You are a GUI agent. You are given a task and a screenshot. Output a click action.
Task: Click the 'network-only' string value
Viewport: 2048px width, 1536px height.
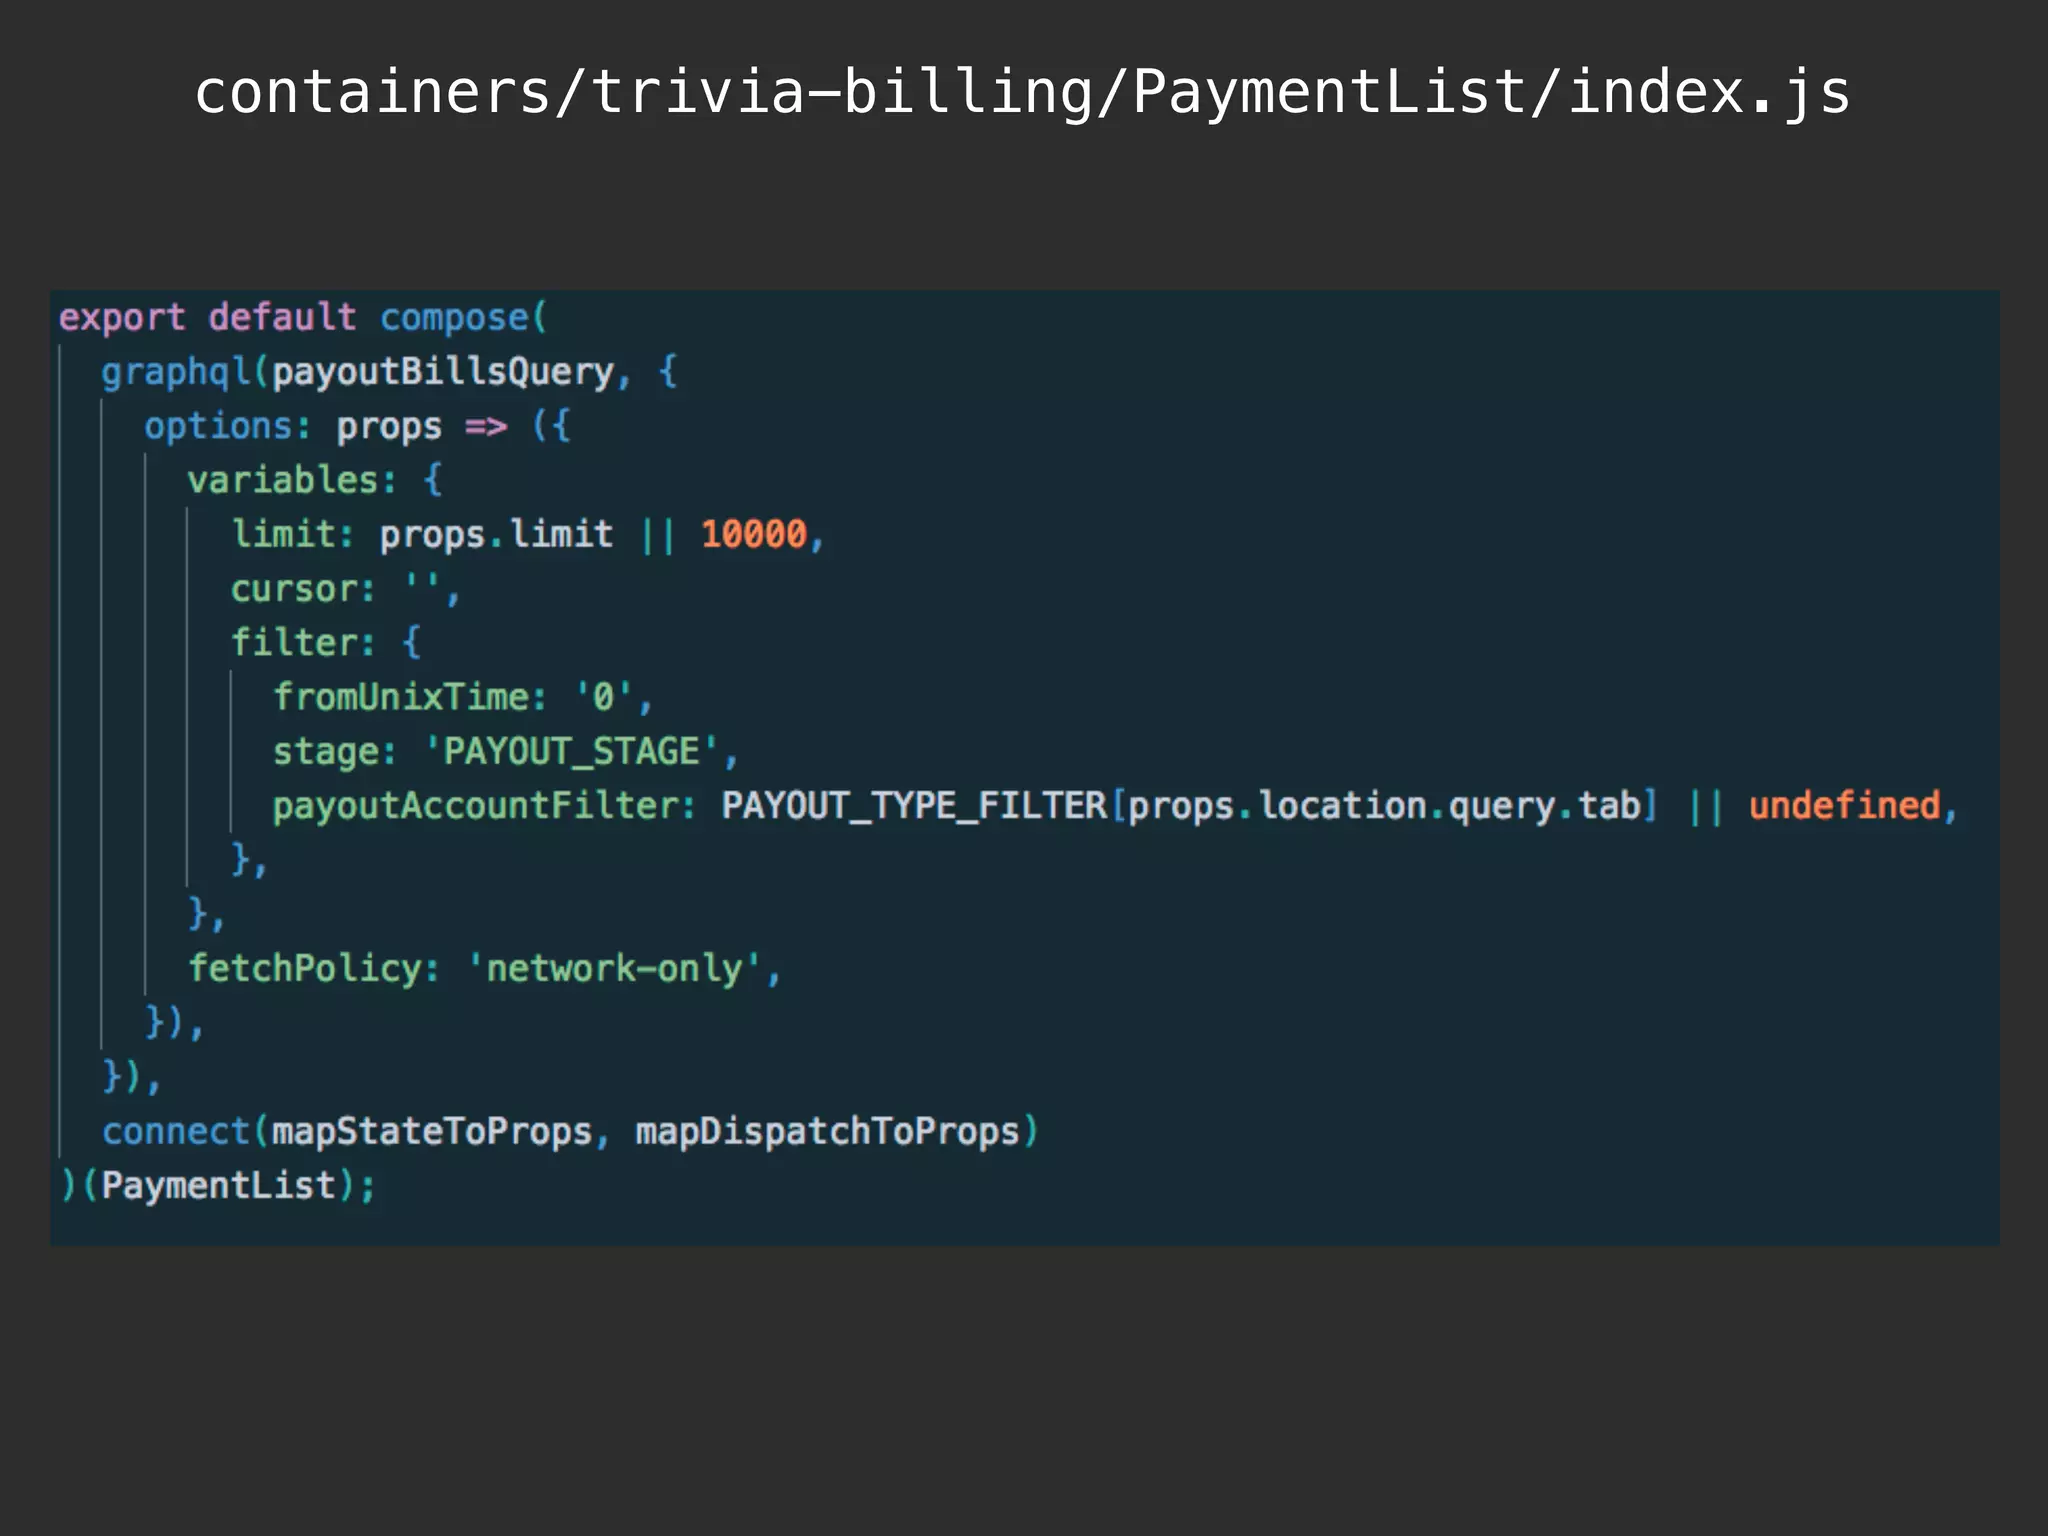pyautogui.click(x=614, y=969)
